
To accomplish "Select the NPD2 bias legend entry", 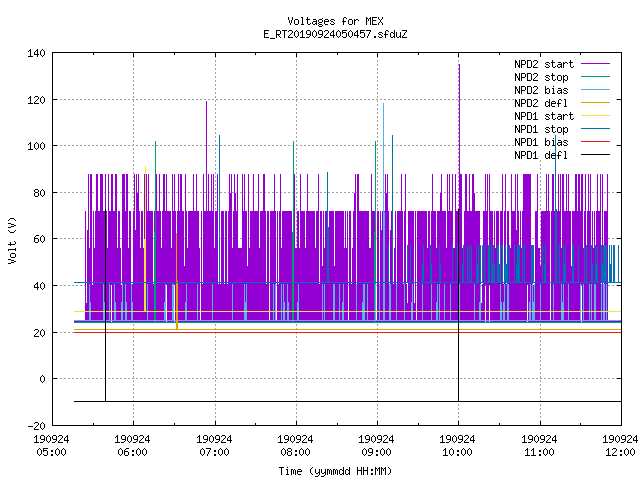I will point(541,90).
